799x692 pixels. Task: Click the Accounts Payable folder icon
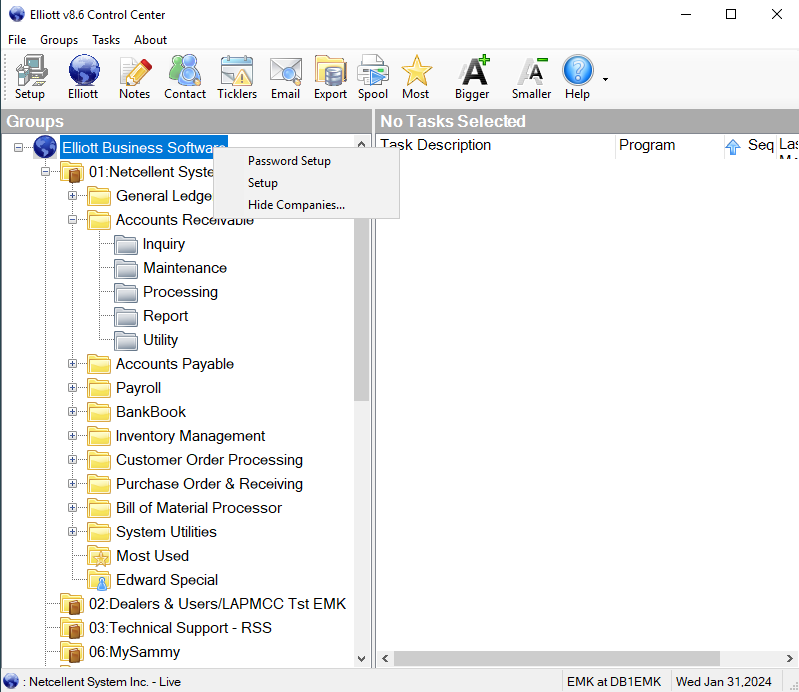click(99, 364)
